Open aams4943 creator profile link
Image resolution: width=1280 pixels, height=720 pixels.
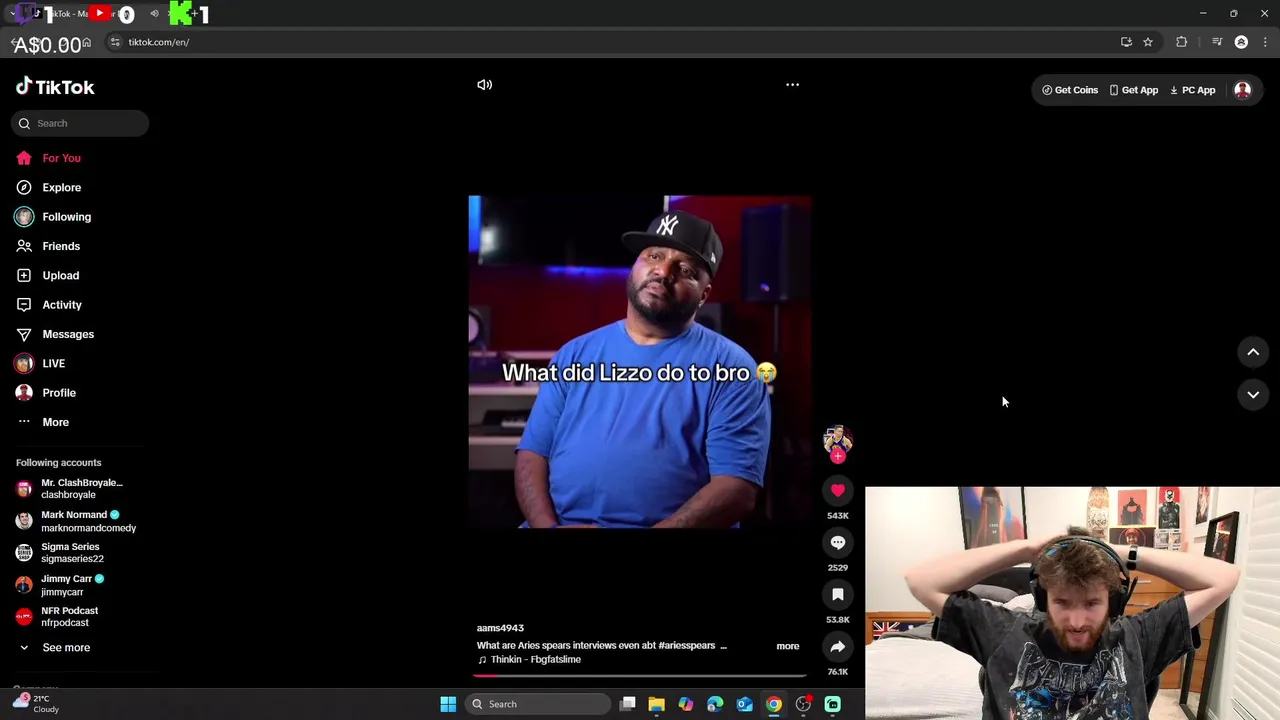point(500,628)
